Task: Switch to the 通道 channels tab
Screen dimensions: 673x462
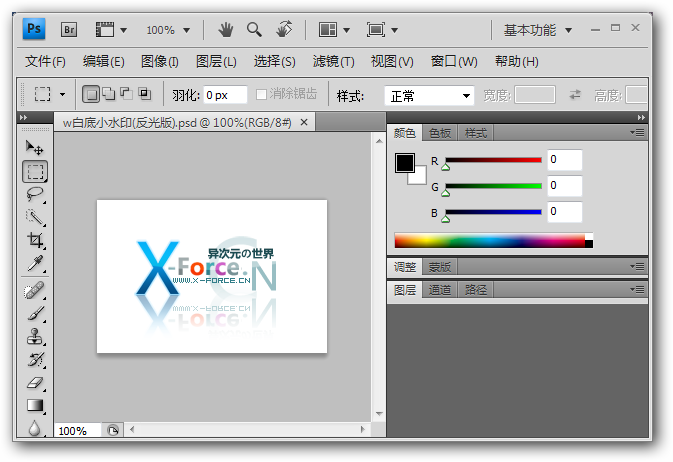Action: click(x=440, y=290)
